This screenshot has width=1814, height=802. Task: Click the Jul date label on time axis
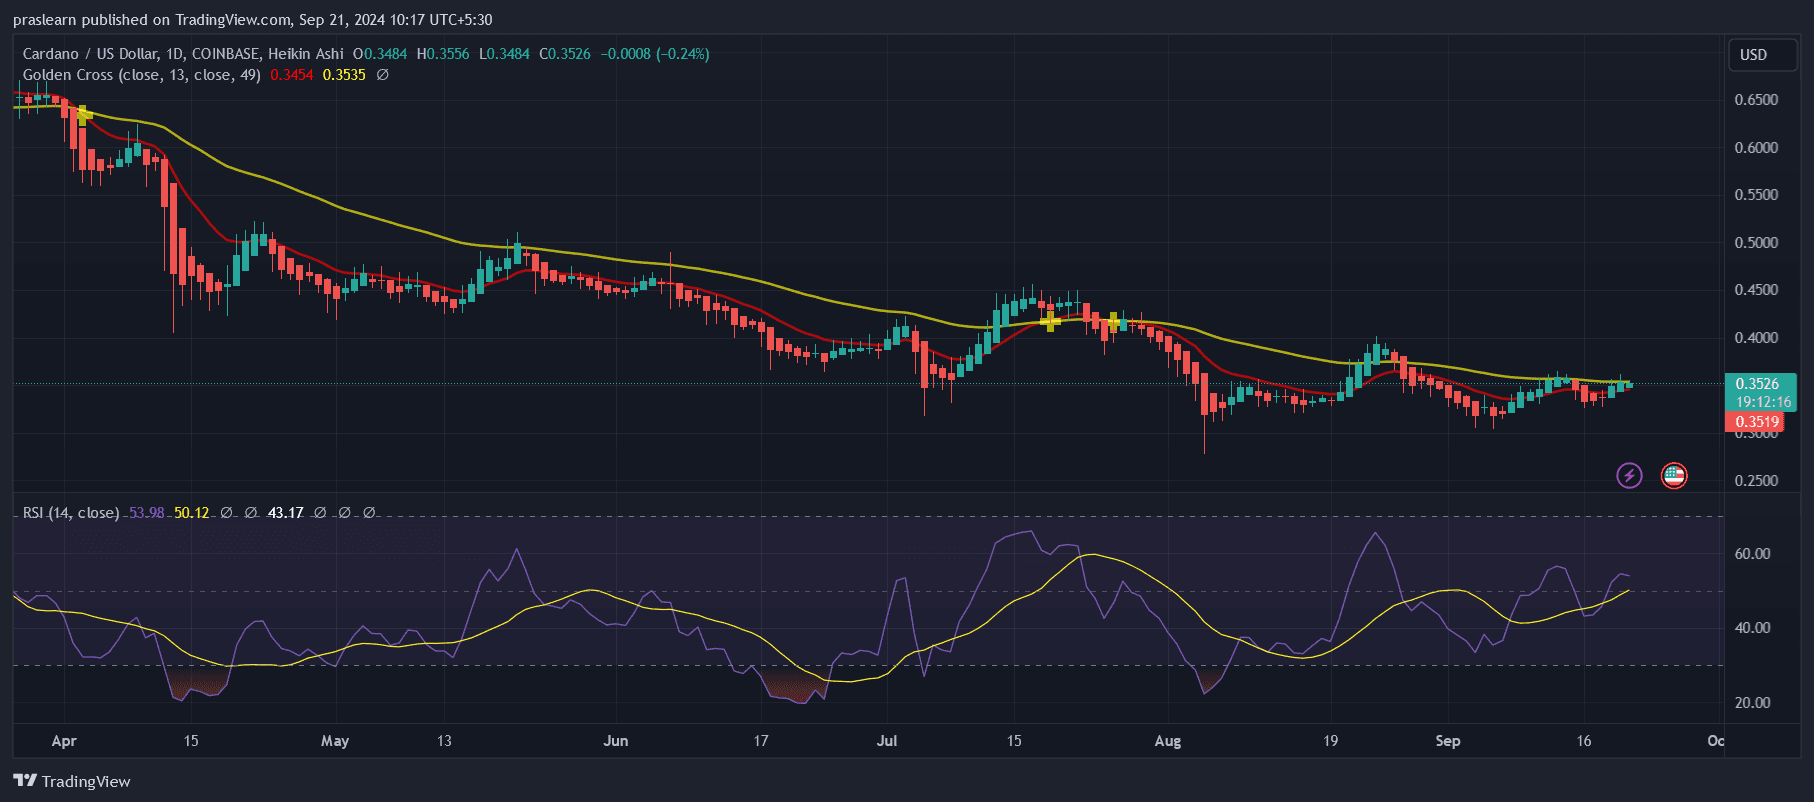click(887, 741)
